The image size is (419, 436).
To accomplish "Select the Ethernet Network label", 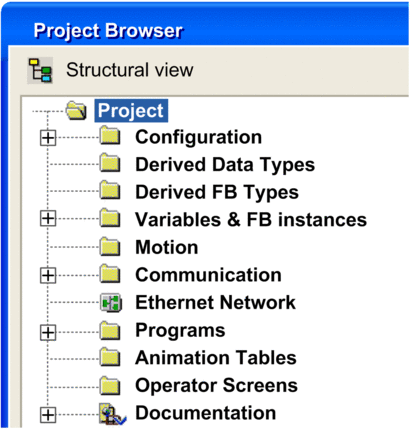I will coord(215,302).
